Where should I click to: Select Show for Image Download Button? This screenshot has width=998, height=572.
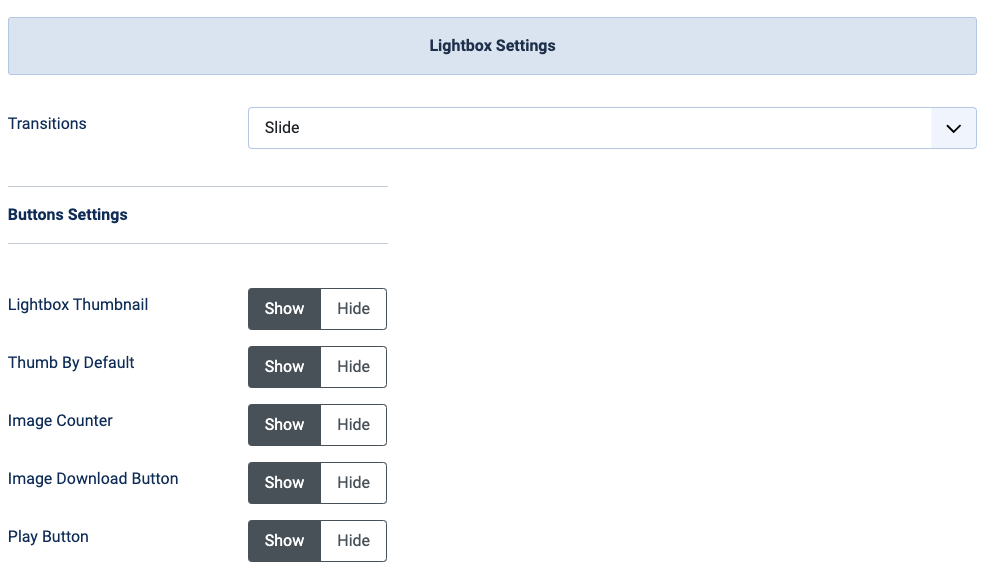(285, 483)
